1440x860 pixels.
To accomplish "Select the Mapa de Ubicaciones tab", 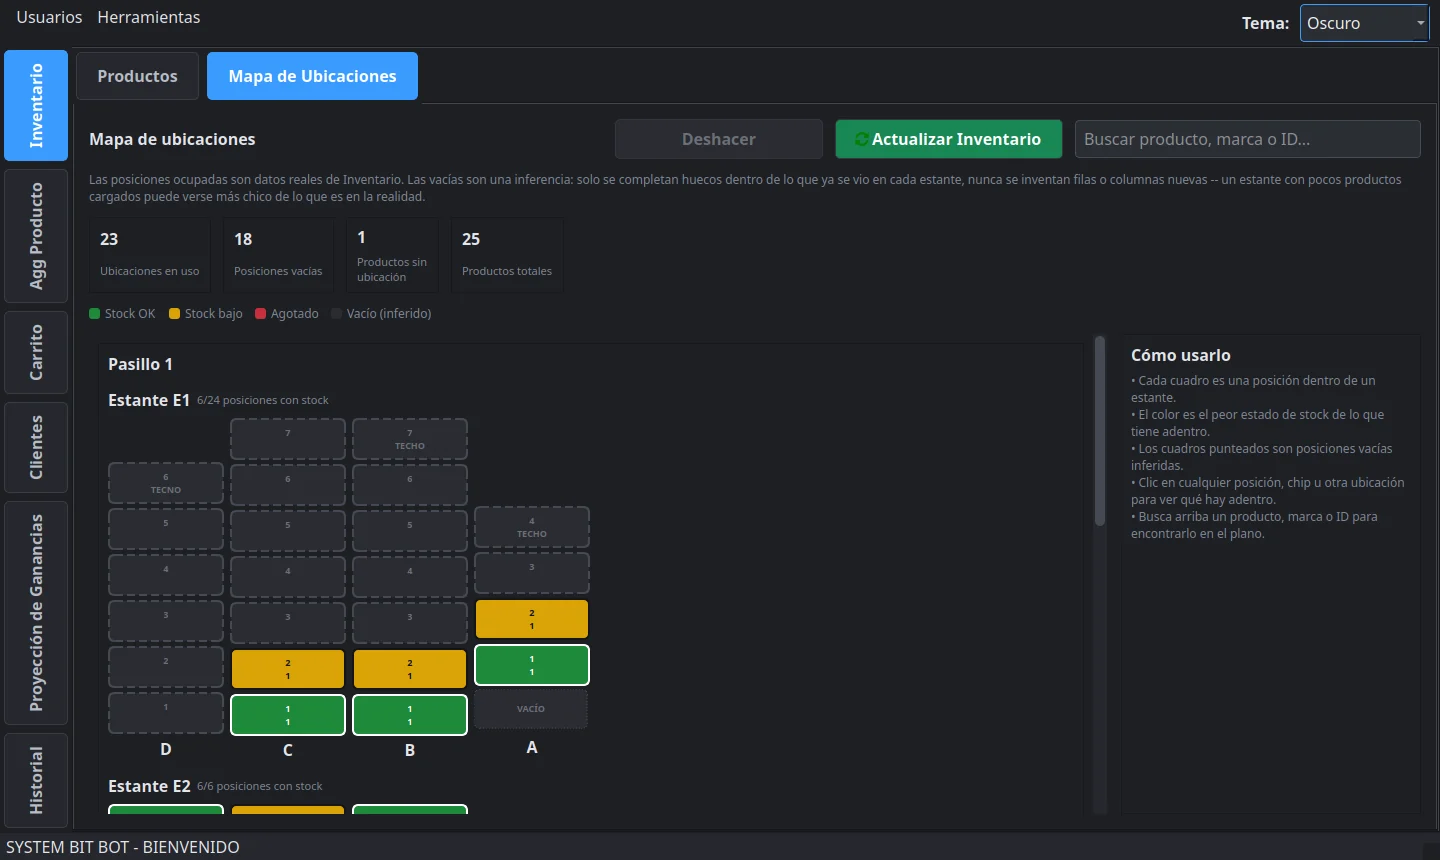I will [x=312, y=76].
